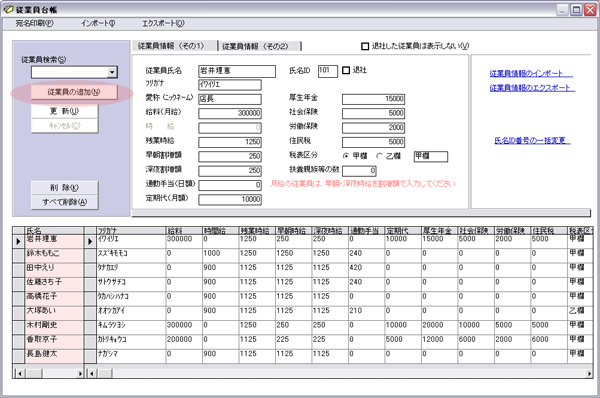Click the すべて削除(A) button

click(x=64, y=202)
